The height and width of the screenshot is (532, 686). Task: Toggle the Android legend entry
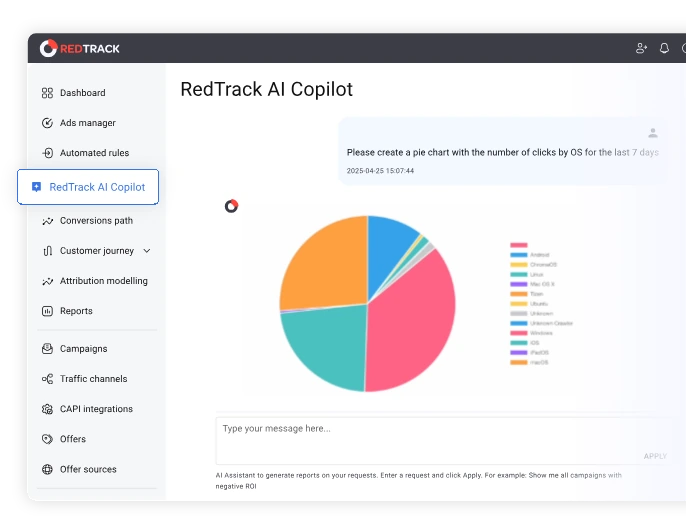(x=529, y=255)
